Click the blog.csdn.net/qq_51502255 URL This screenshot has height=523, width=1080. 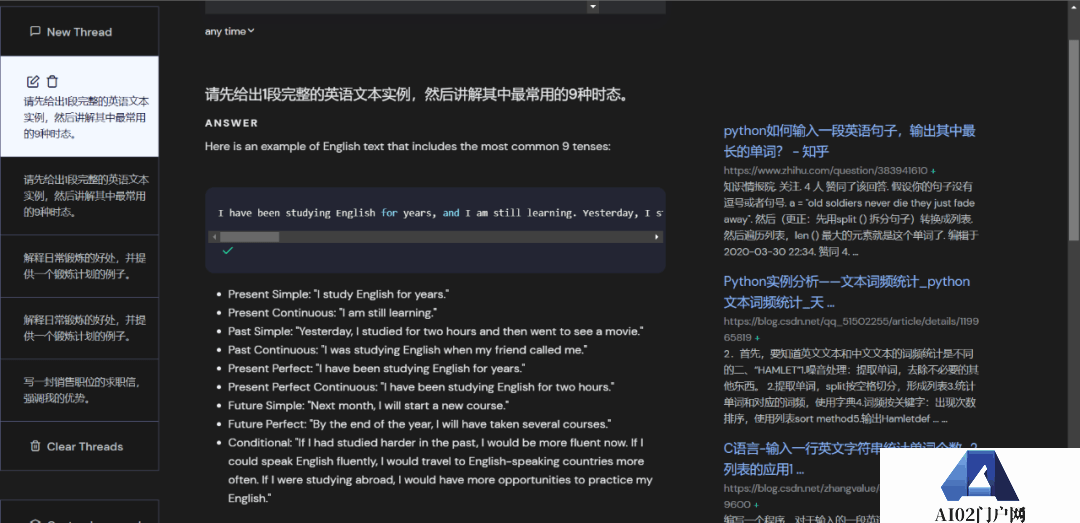click(x=851, y=329)
